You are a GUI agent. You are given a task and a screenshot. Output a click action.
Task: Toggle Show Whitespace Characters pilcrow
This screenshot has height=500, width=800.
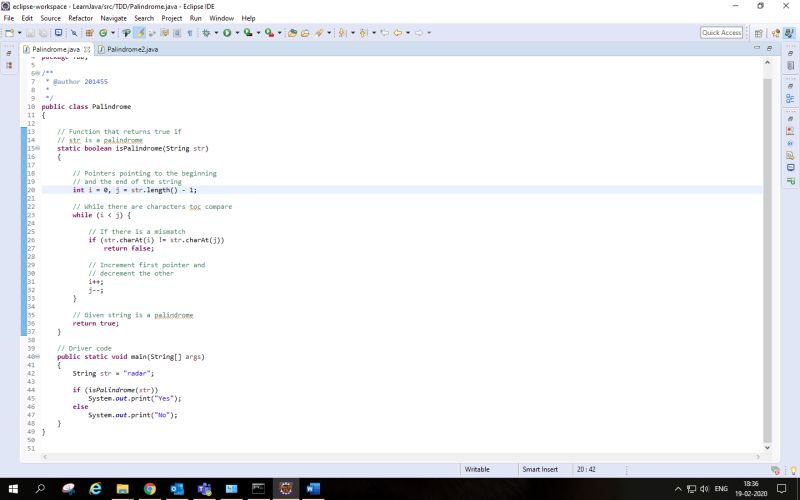(189, 33)
